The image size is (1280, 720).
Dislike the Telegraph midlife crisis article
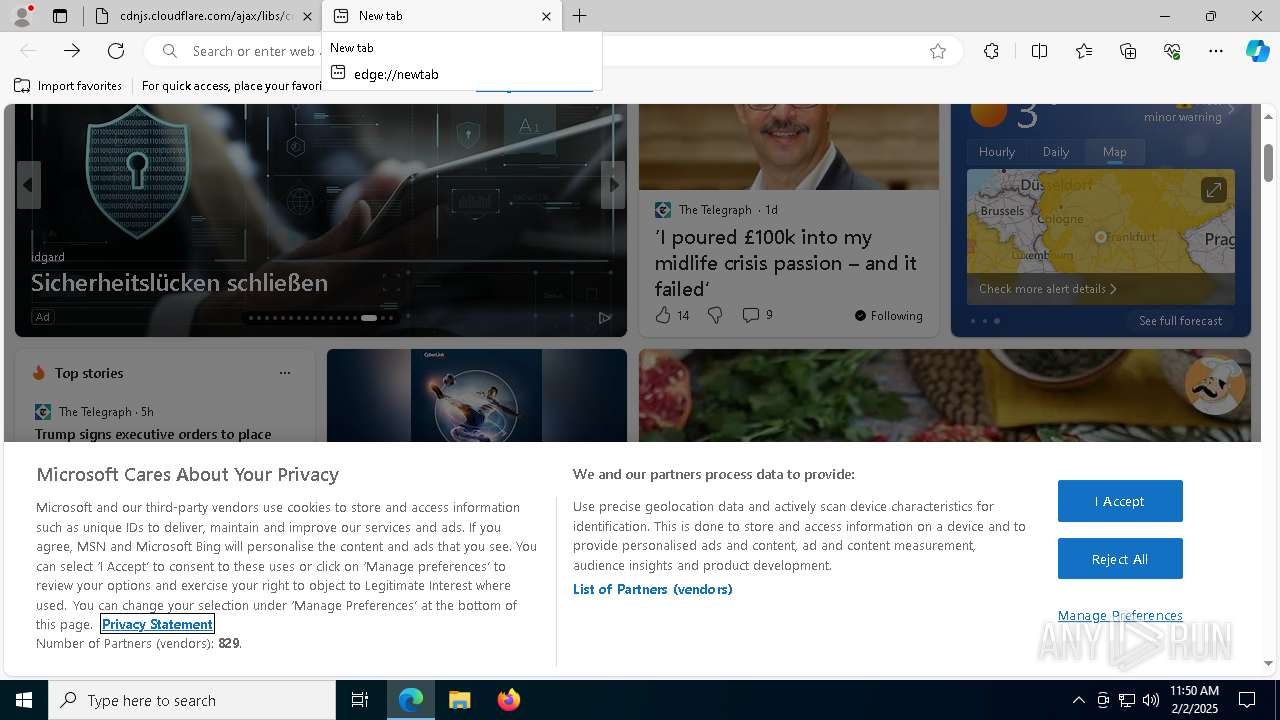pyautogui.click(x=715, y=315)
